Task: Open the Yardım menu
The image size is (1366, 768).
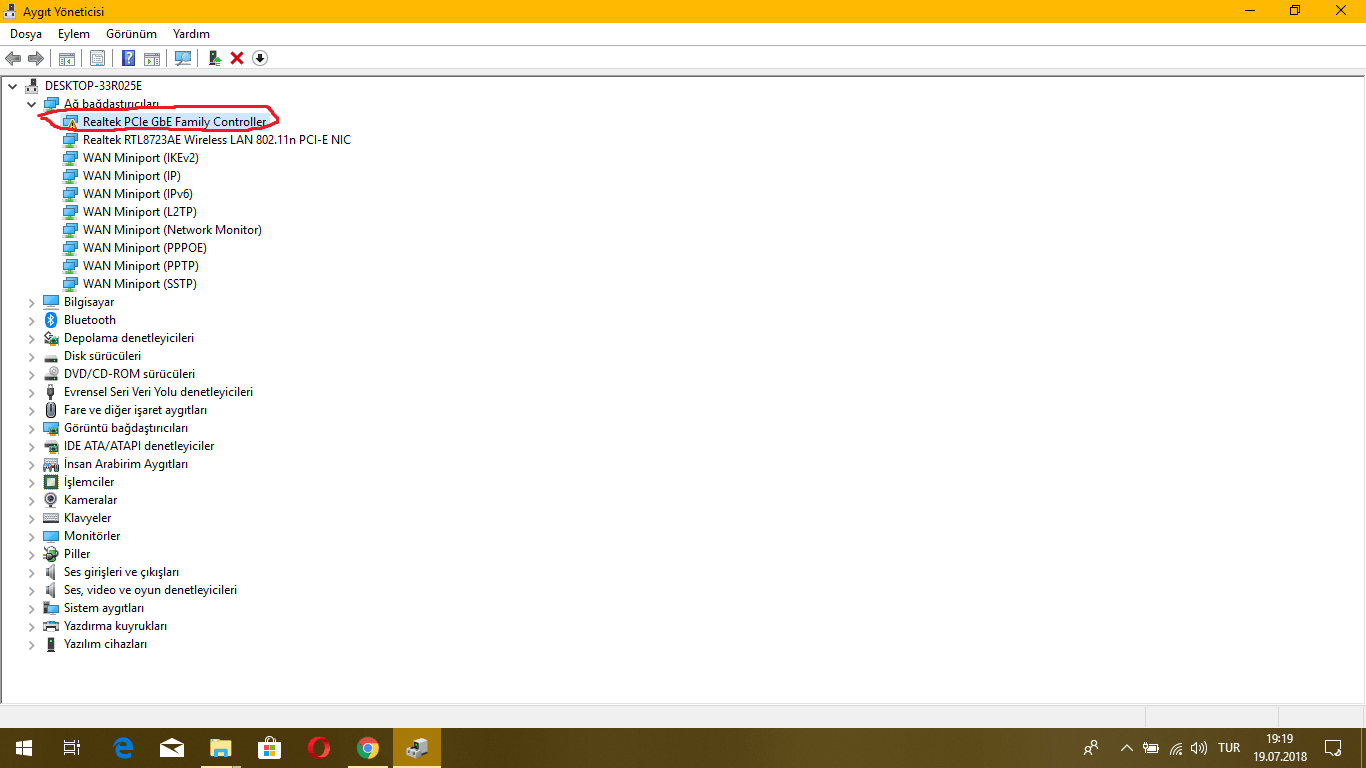Action: [x=191, y=34]
